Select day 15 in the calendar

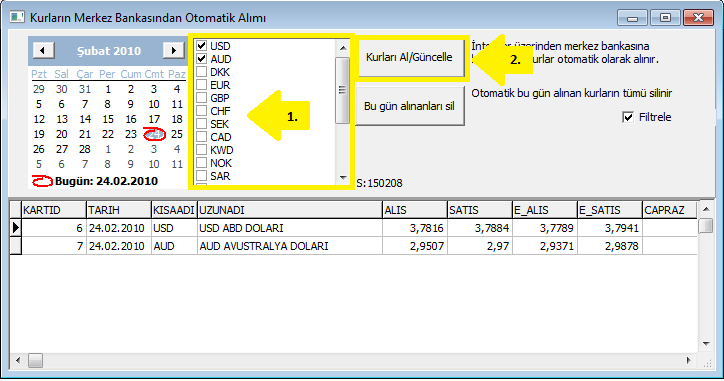coord(108,119)
